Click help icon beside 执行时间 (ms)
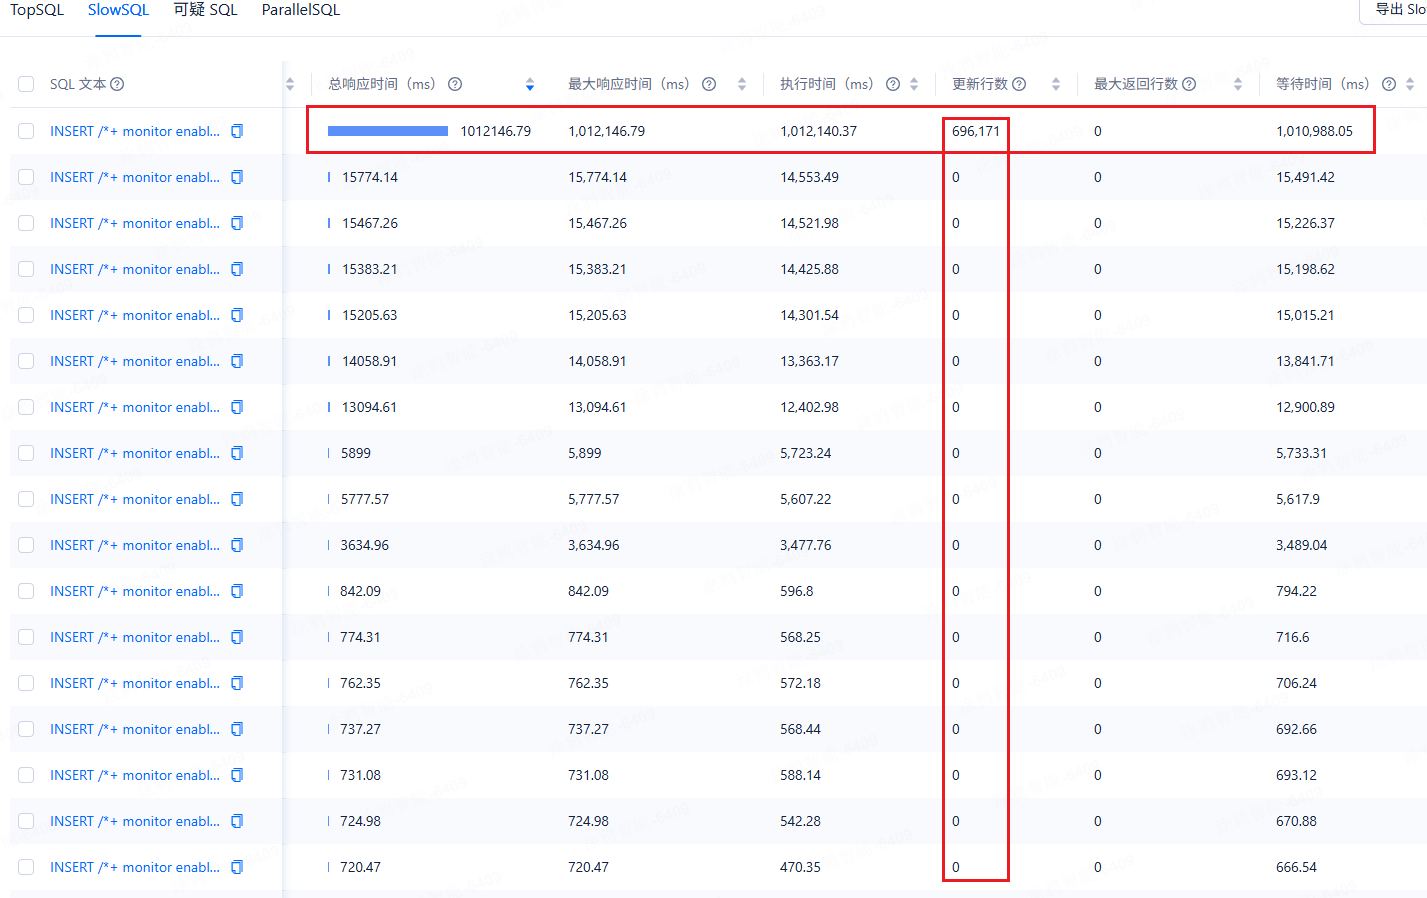Screen dimensions: 1427x898 (893, 84)
